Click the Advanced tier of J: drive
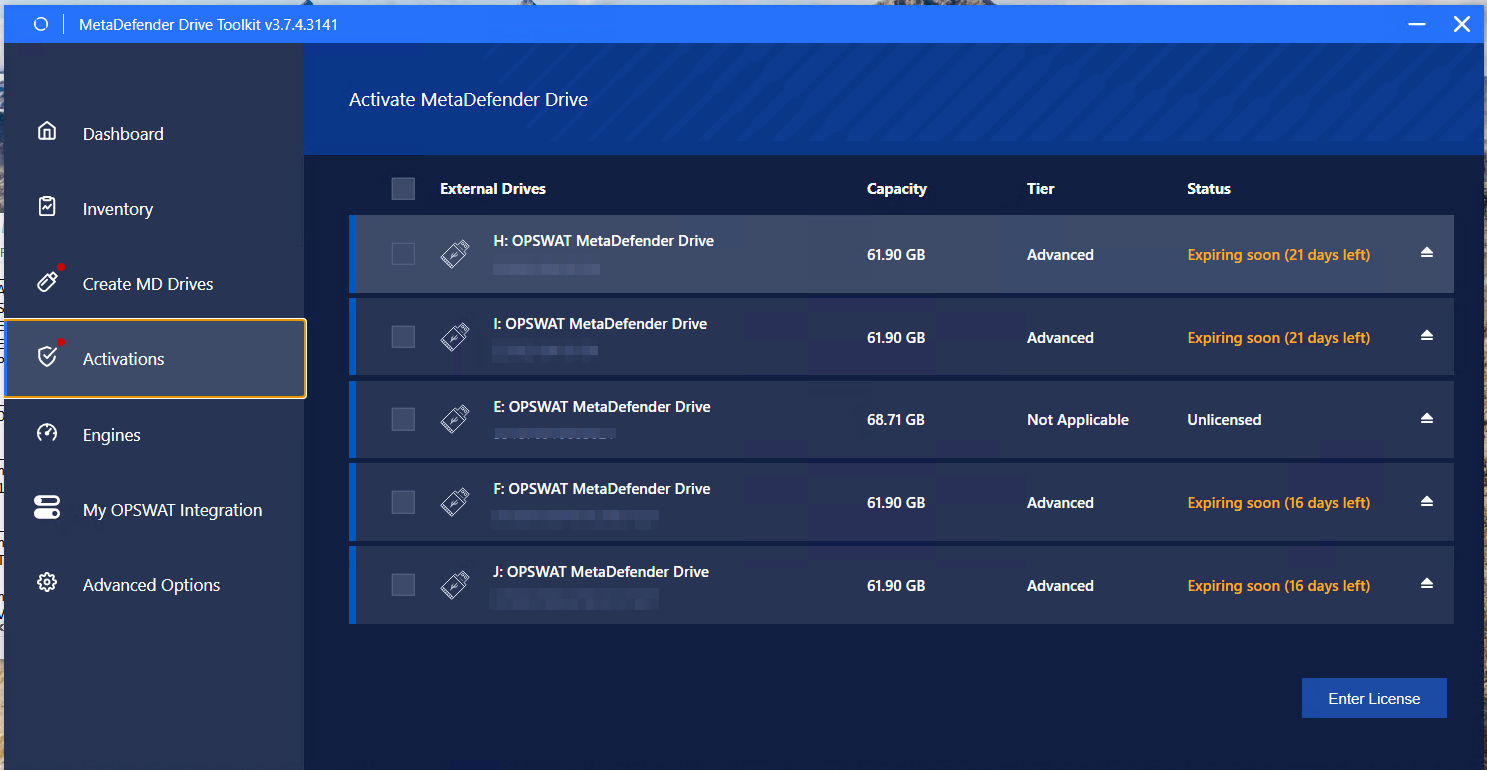 coord(1060,586)
